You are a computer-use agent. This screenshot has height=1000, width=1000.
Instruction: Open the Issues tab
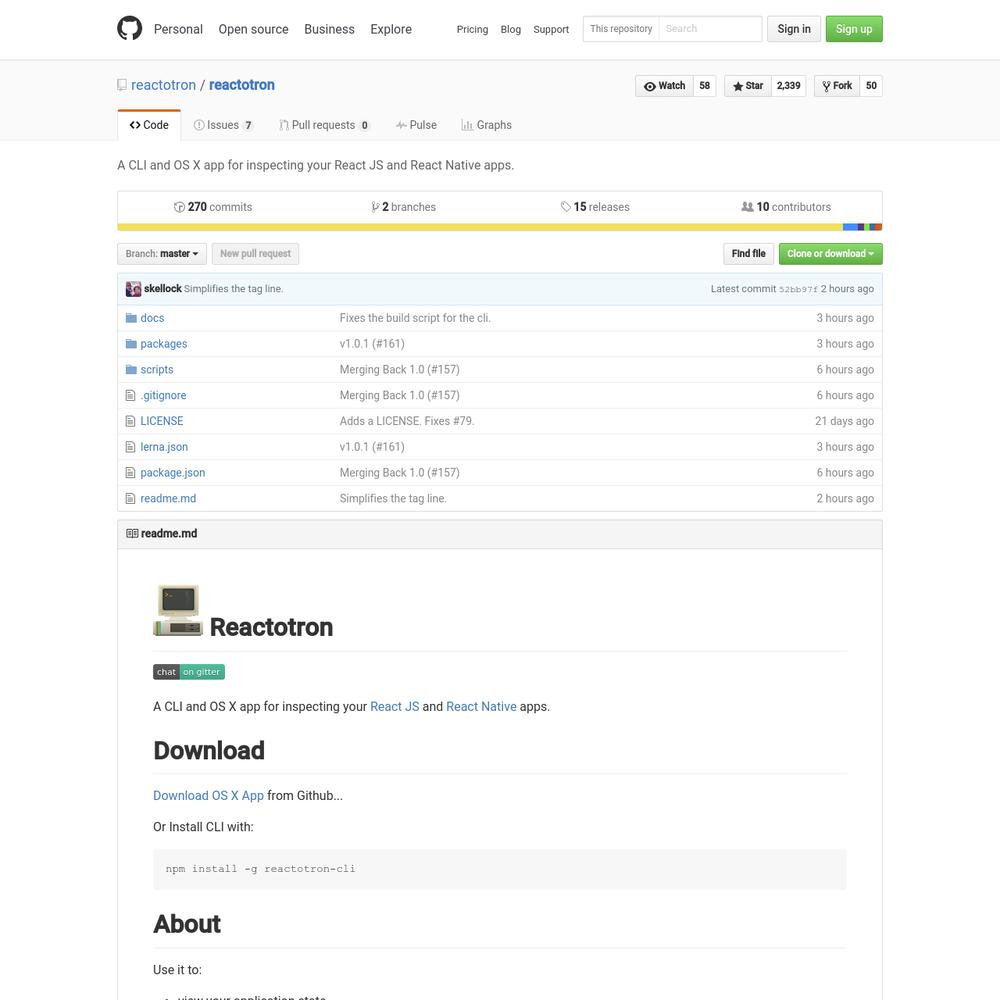223,125
